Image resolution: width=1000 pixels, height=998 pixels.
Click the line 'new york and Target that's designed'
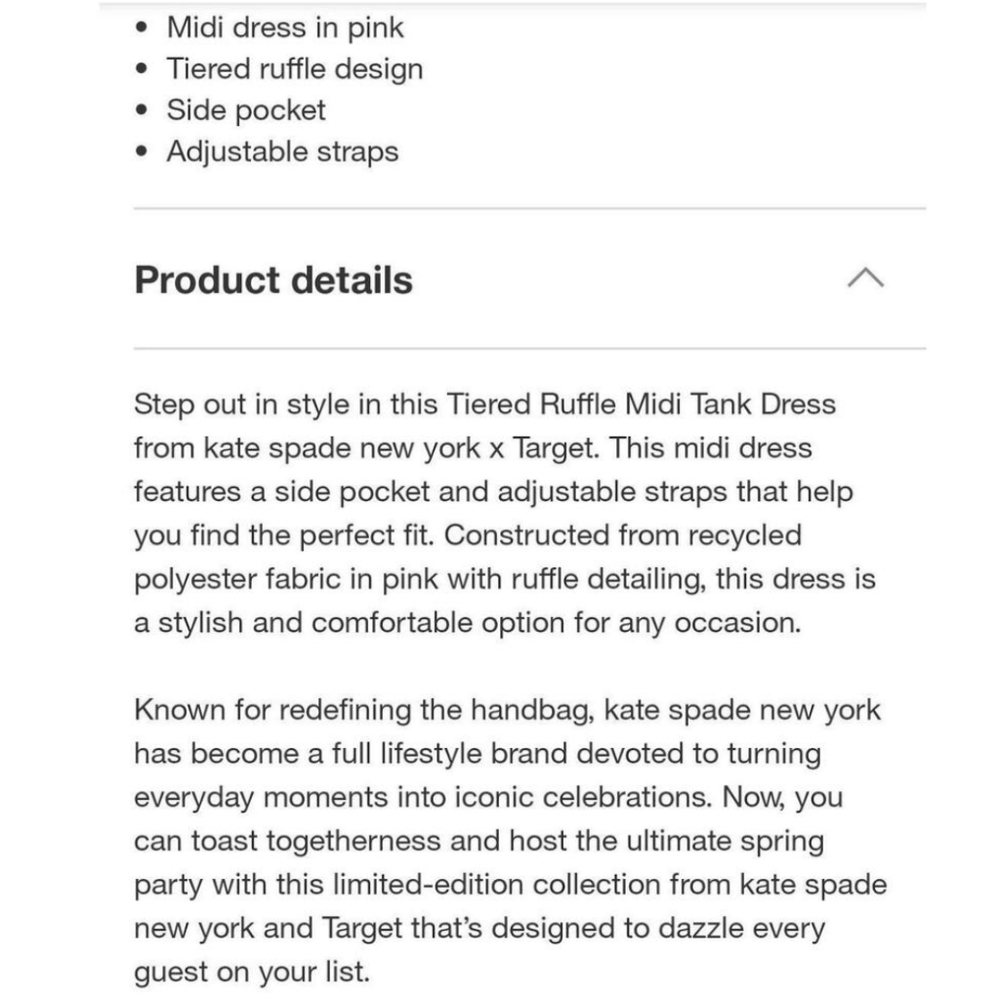(x=480, y=928)
